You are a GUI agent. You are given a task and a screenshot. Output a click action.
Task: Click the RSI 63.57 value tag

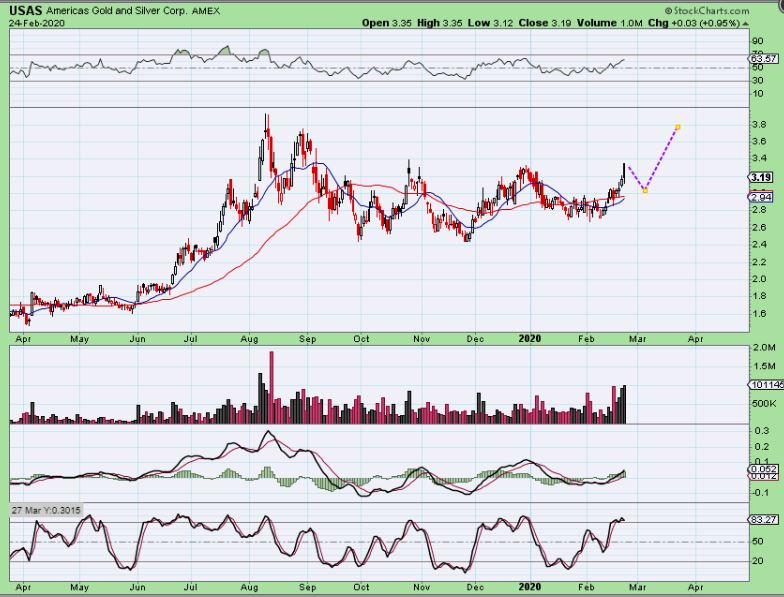coord(764,59)
